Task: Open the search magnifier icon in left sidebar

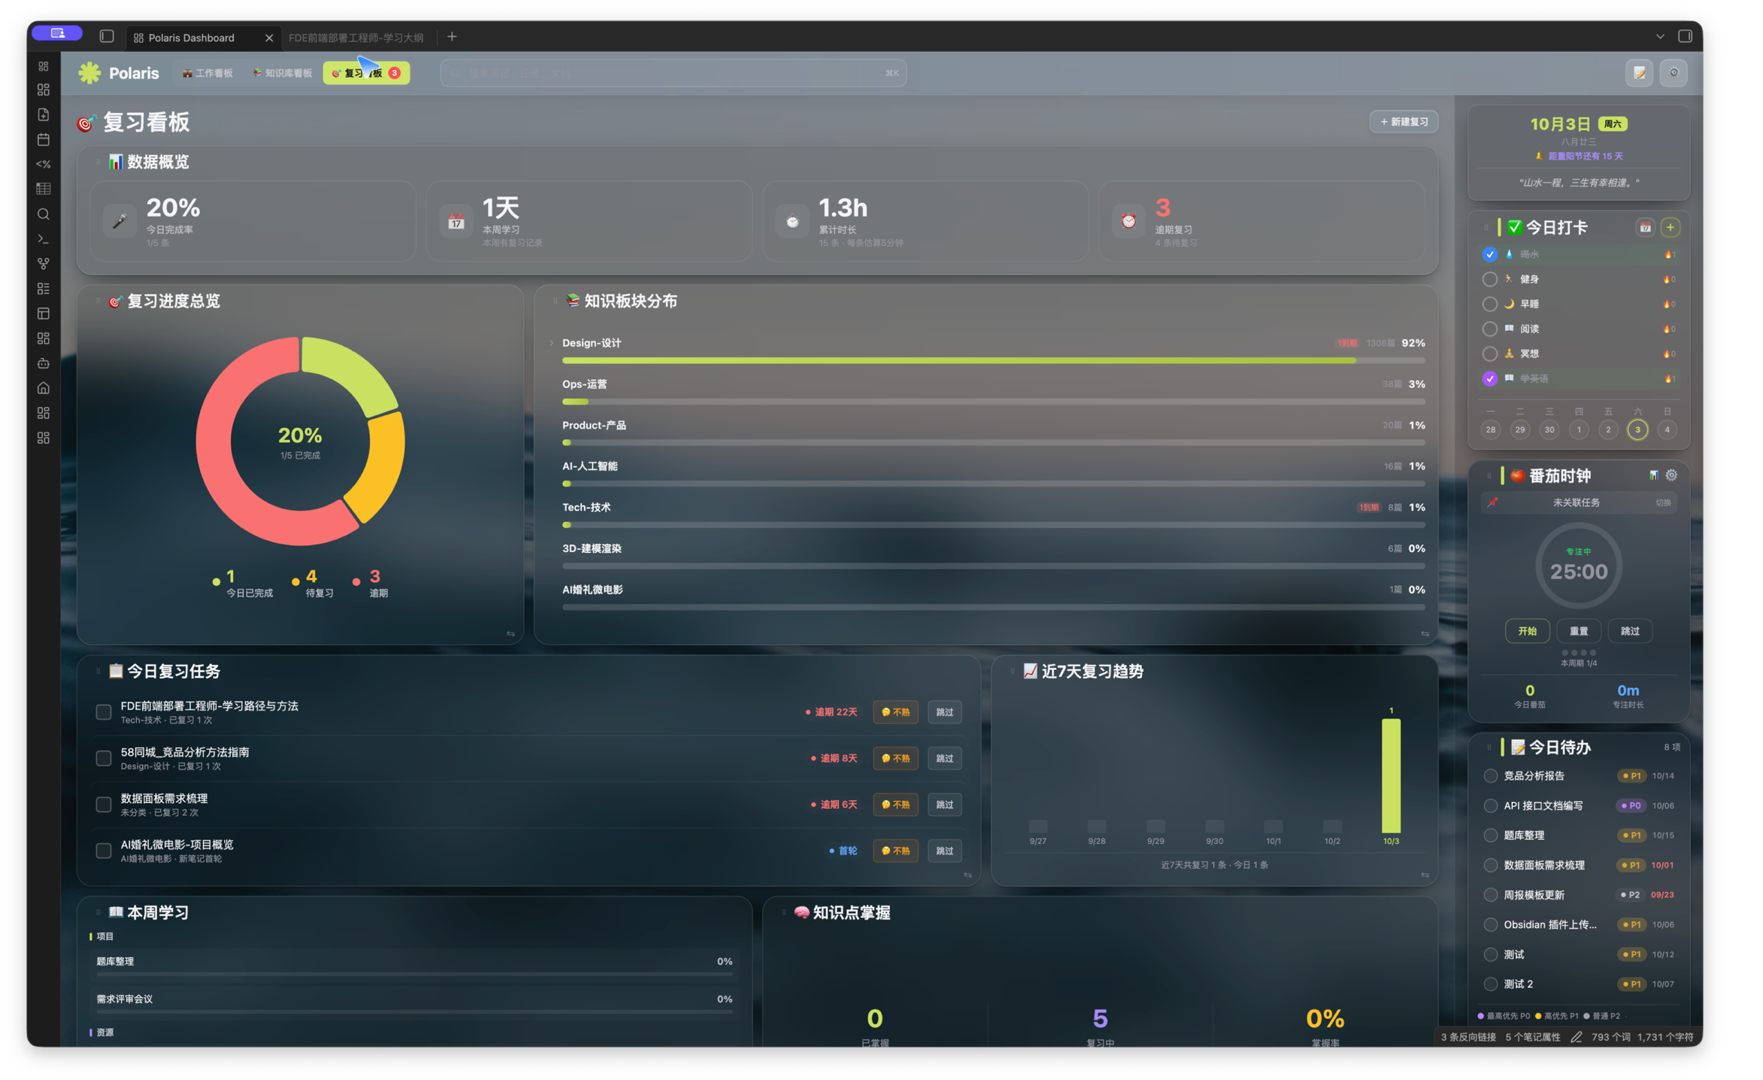Action: 43,214
